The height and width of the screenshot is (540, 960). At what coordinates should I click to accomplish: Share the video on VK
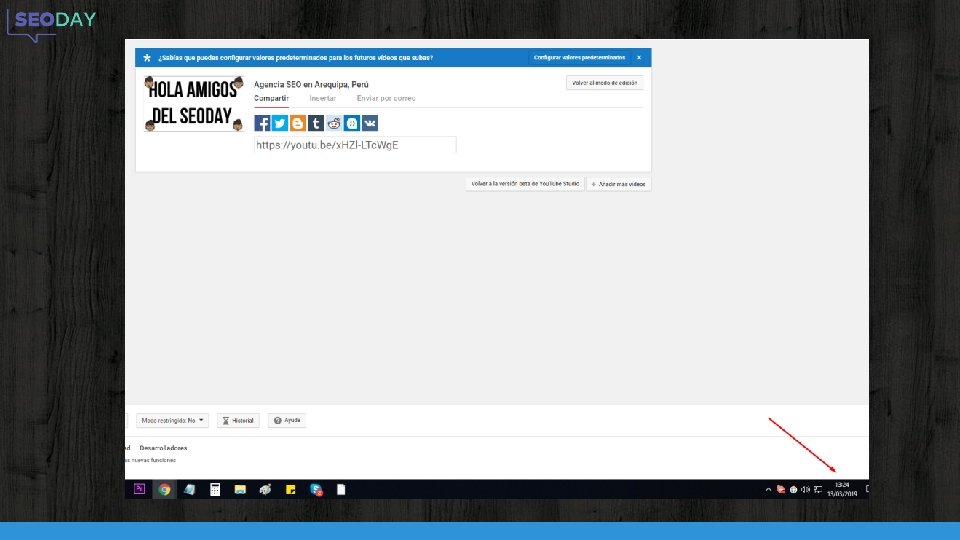370,123
